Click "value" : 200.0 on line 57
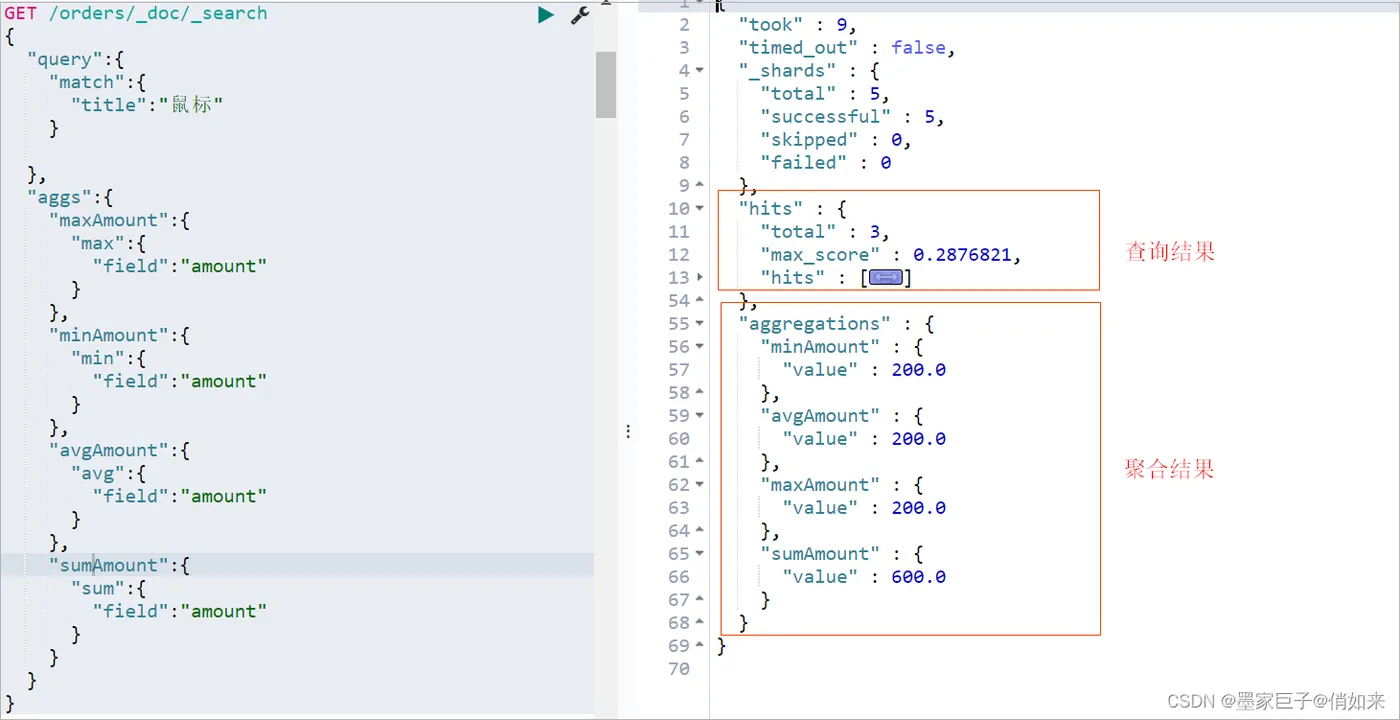The width and height of the screenshot is (1400, 720). point(864,369)
